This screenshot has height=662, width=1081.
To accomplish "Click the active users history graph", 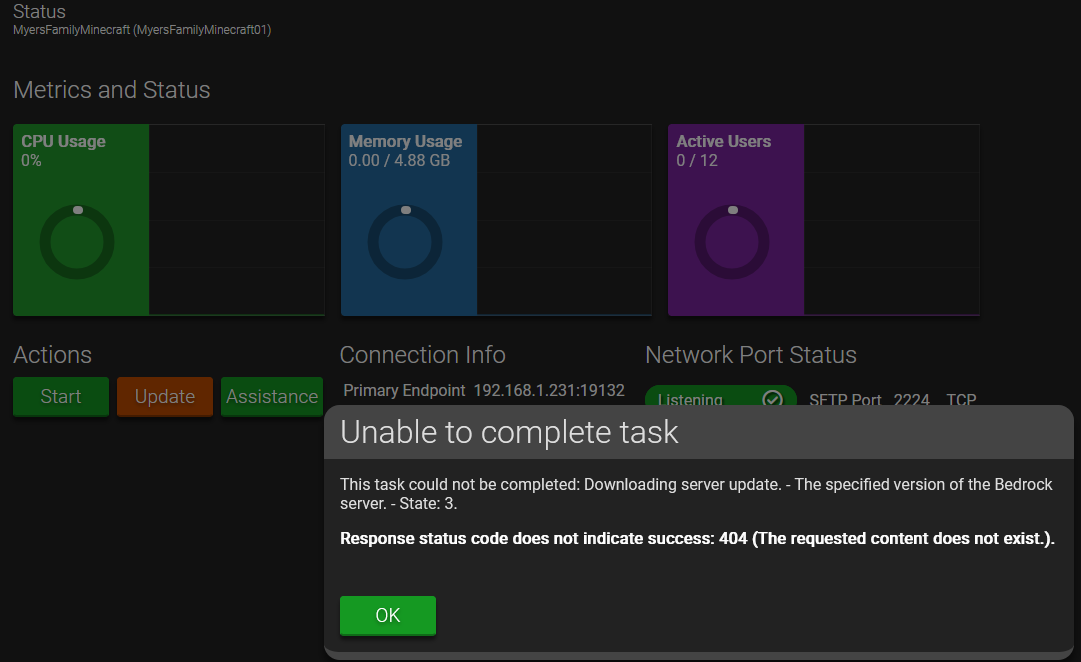I will (891, 220).
